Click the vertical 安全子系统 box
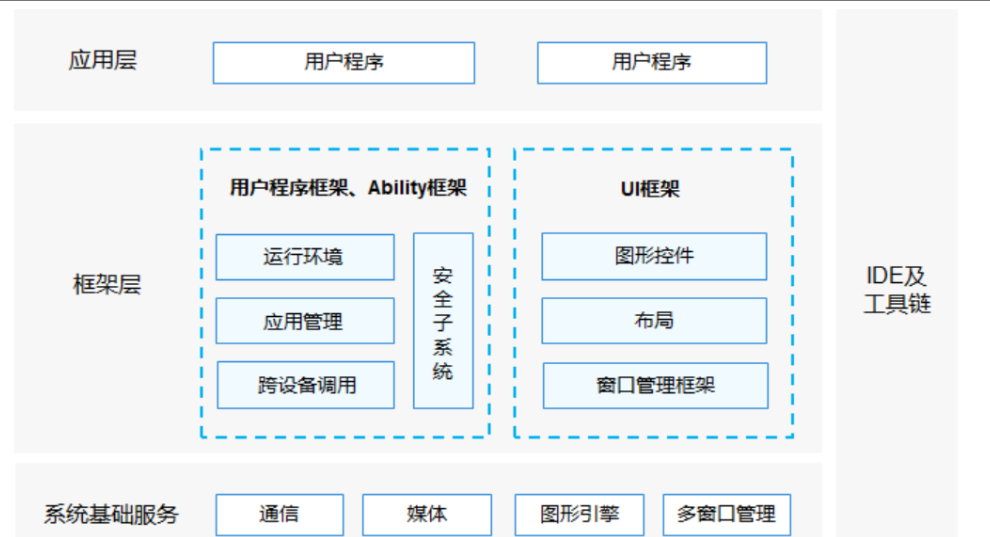The image size is (990, 537). coord(443,321)
